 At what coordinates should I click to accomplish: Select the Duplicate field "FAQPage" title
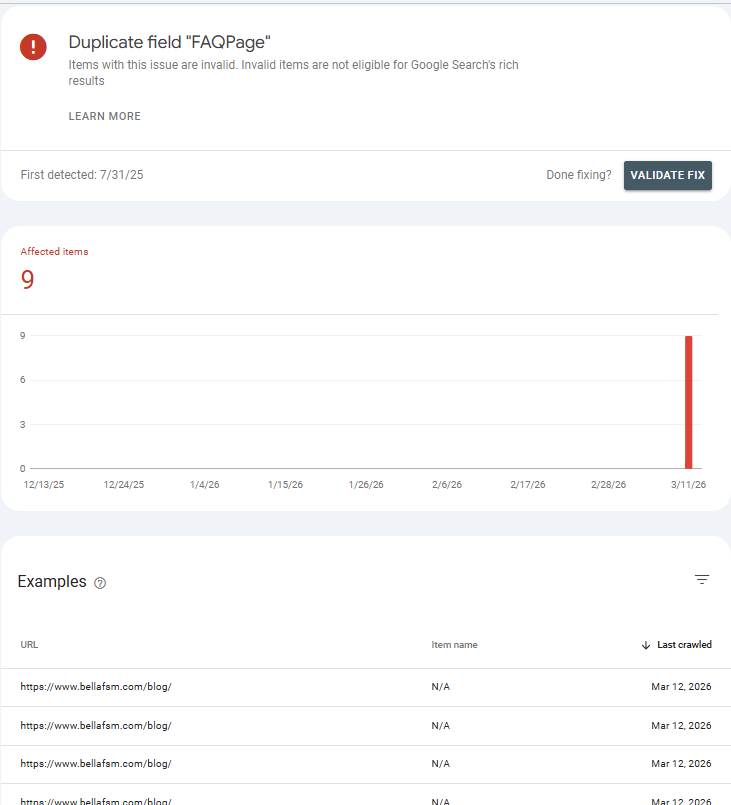click(x=169, y=42)
